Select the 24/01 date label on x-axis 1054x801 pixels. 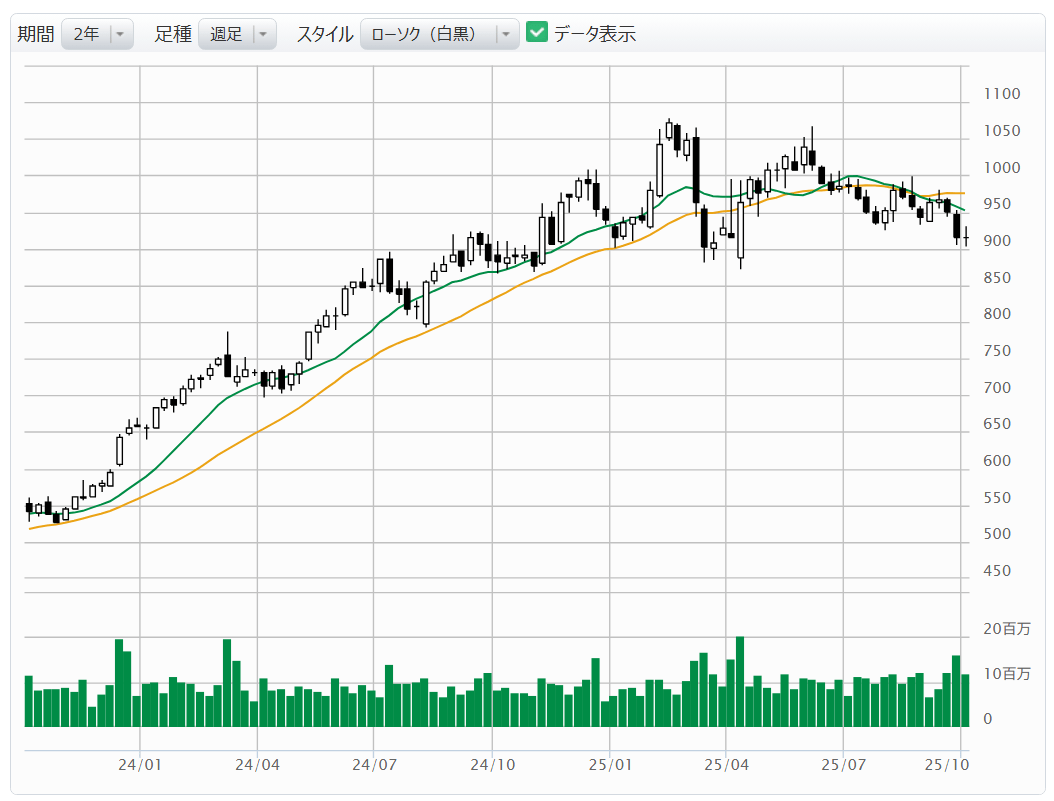(x=140, y=765)
